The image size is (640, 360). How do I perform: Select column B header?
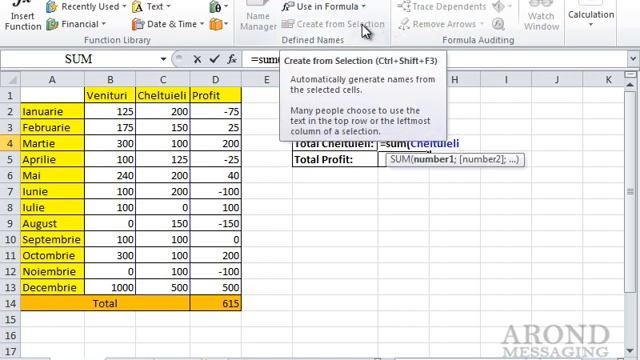[110, 80]
